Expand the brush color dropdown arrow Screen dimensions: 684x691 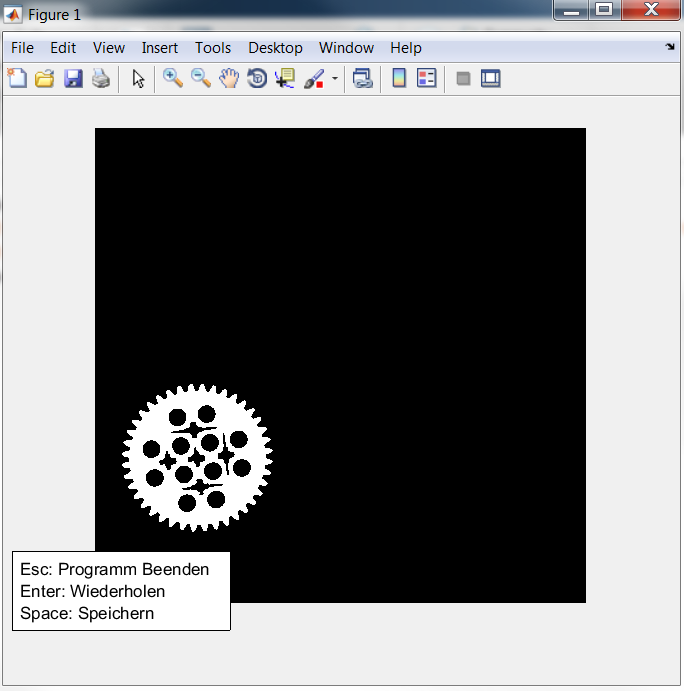(335, 78)
